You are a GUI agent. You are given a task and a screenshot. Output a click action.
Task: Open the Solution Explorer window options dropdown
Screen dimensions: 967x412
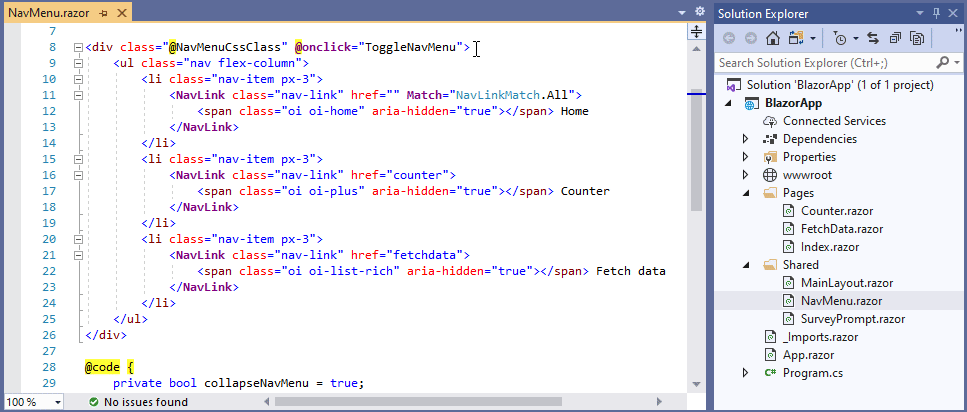point(920,12)
